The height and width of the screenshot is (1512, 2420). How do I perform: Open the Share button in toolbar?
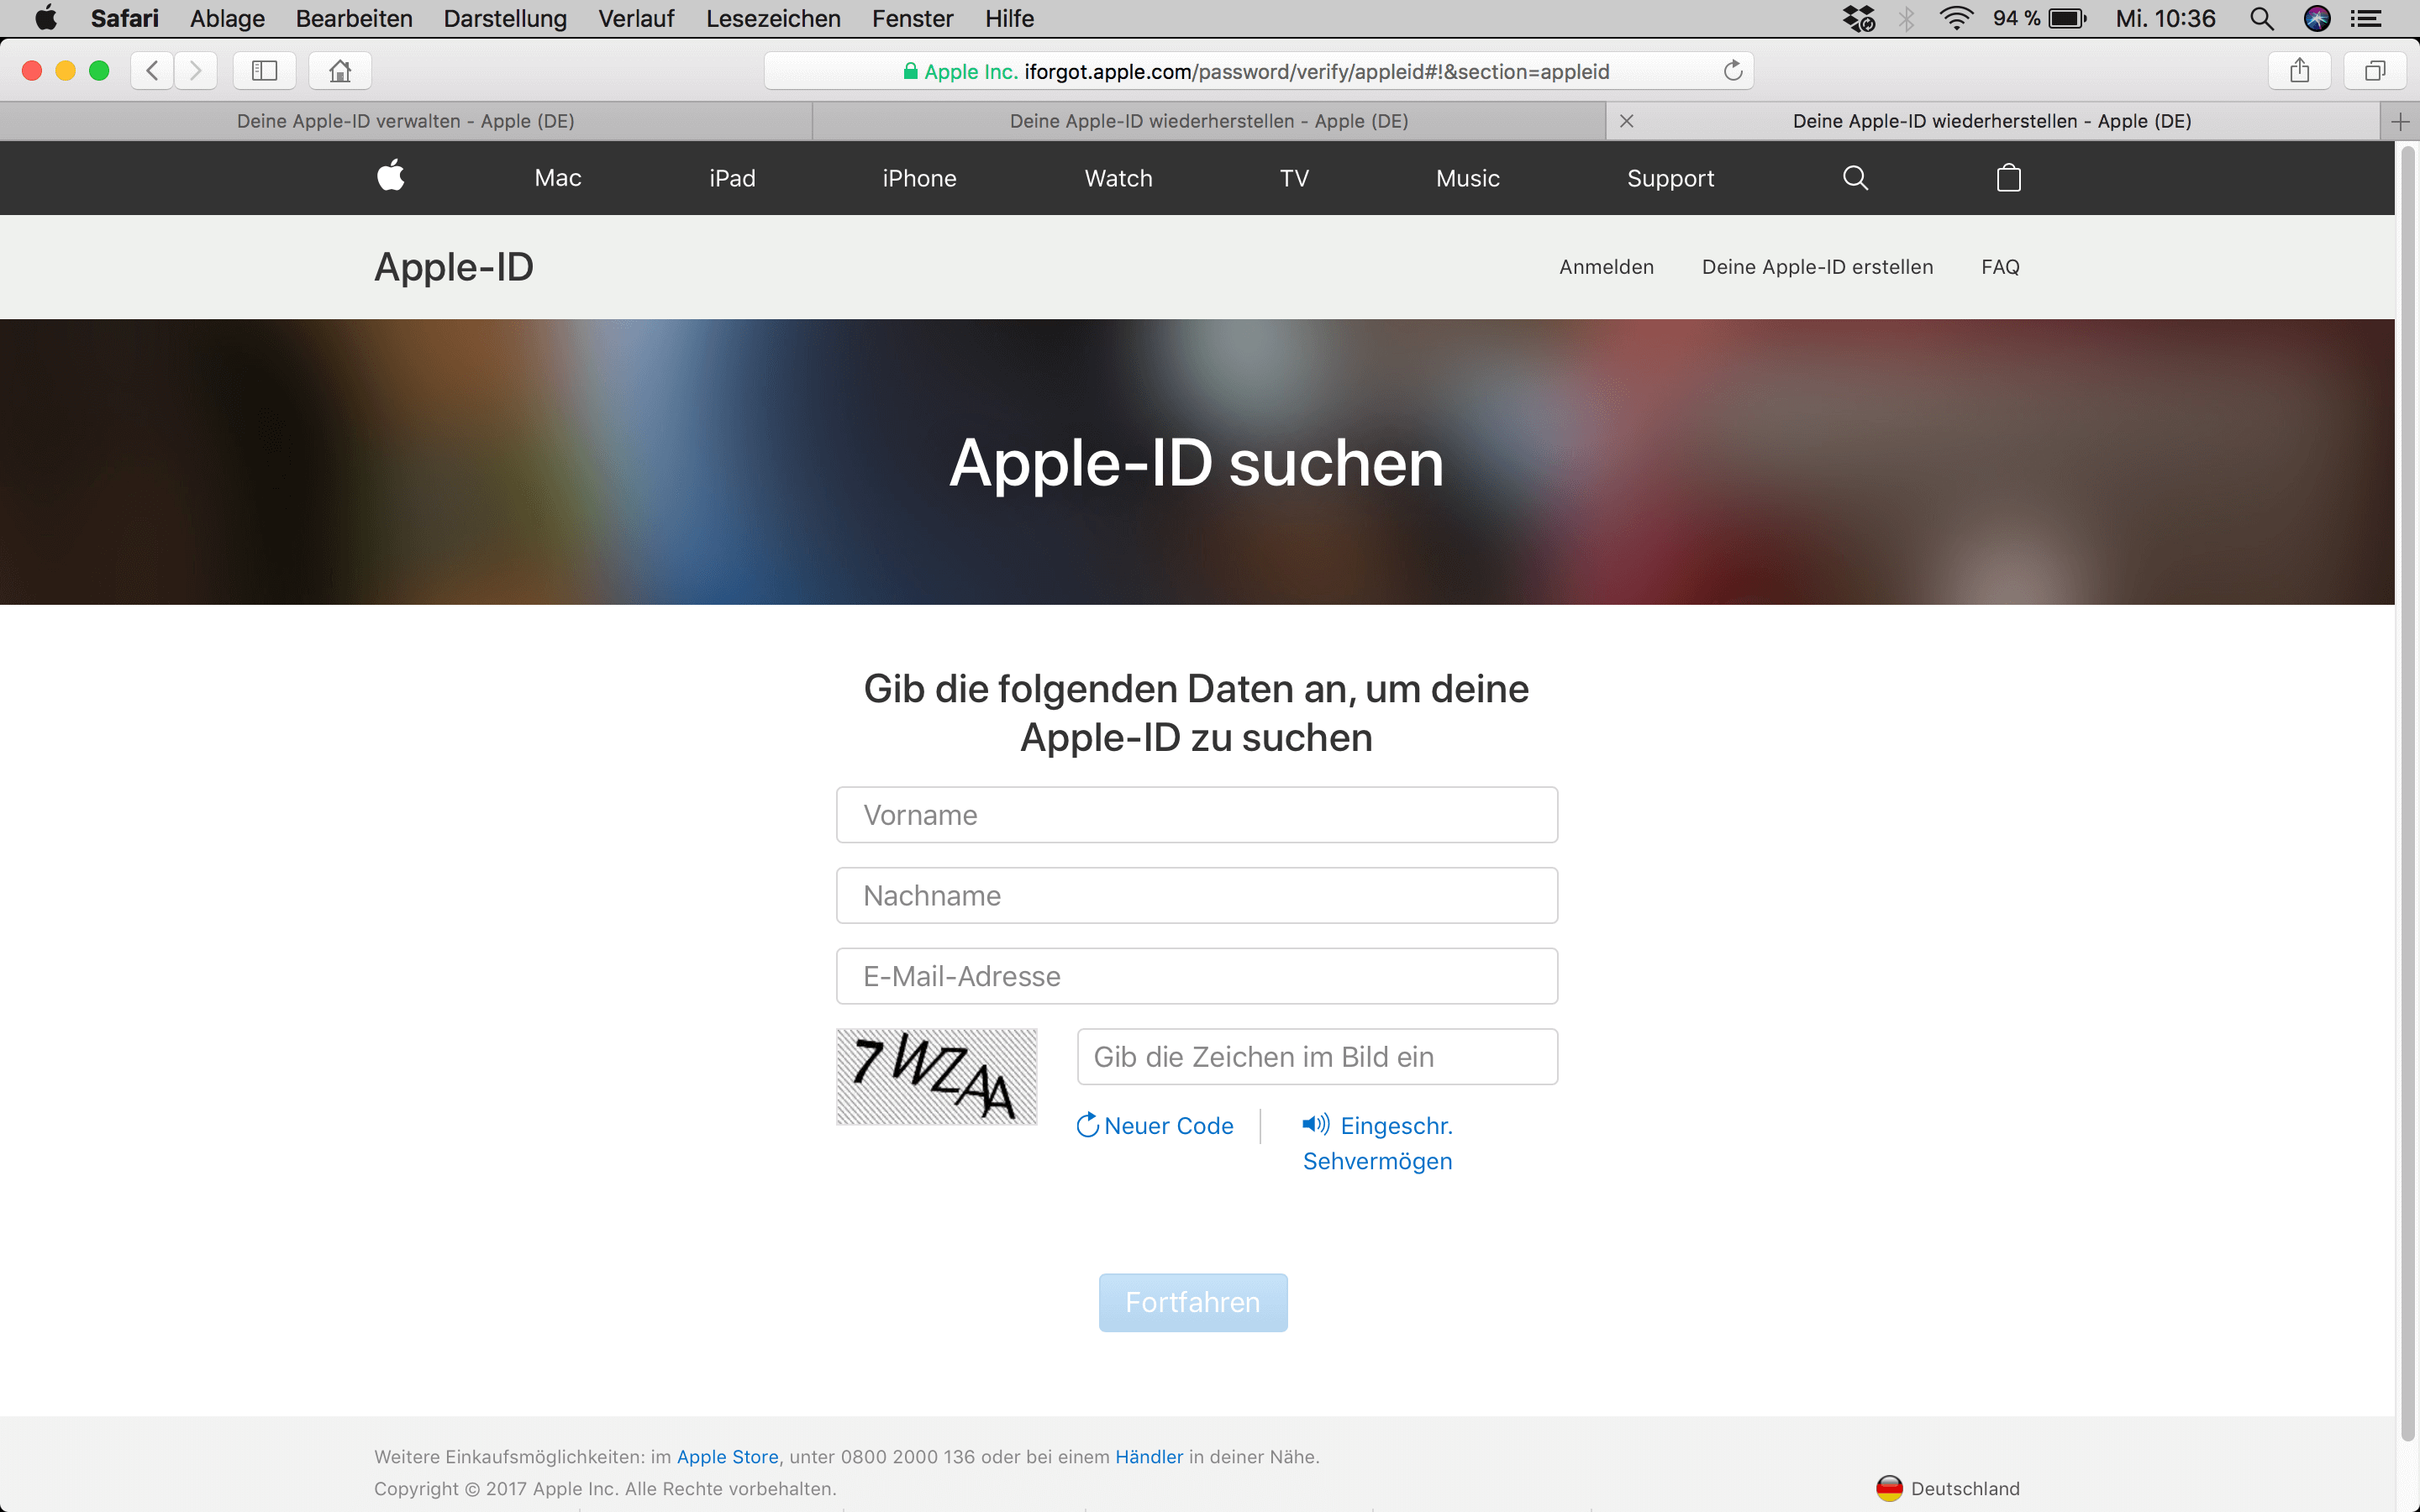(x=2299, y=71)
